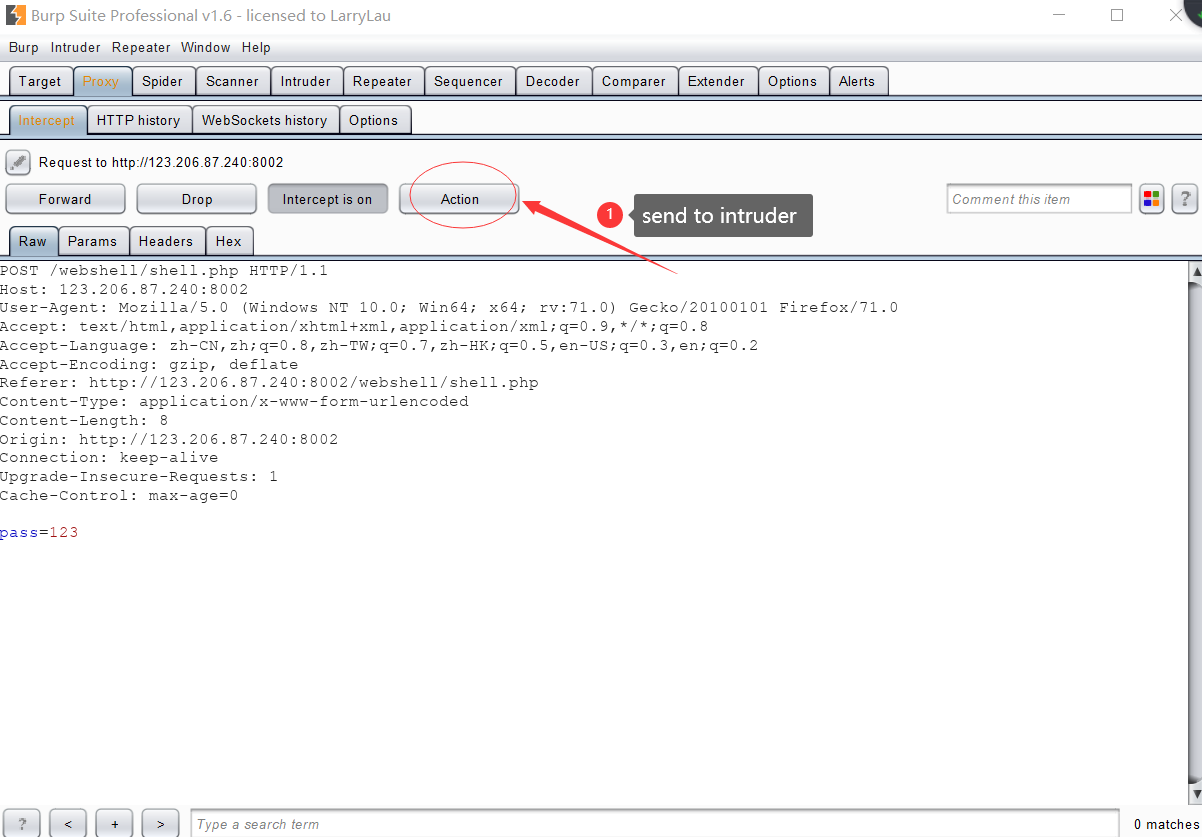Screen dimensions: 1202x837
Task: Switch to the Sequencer tab
Action: coord(469,81)
